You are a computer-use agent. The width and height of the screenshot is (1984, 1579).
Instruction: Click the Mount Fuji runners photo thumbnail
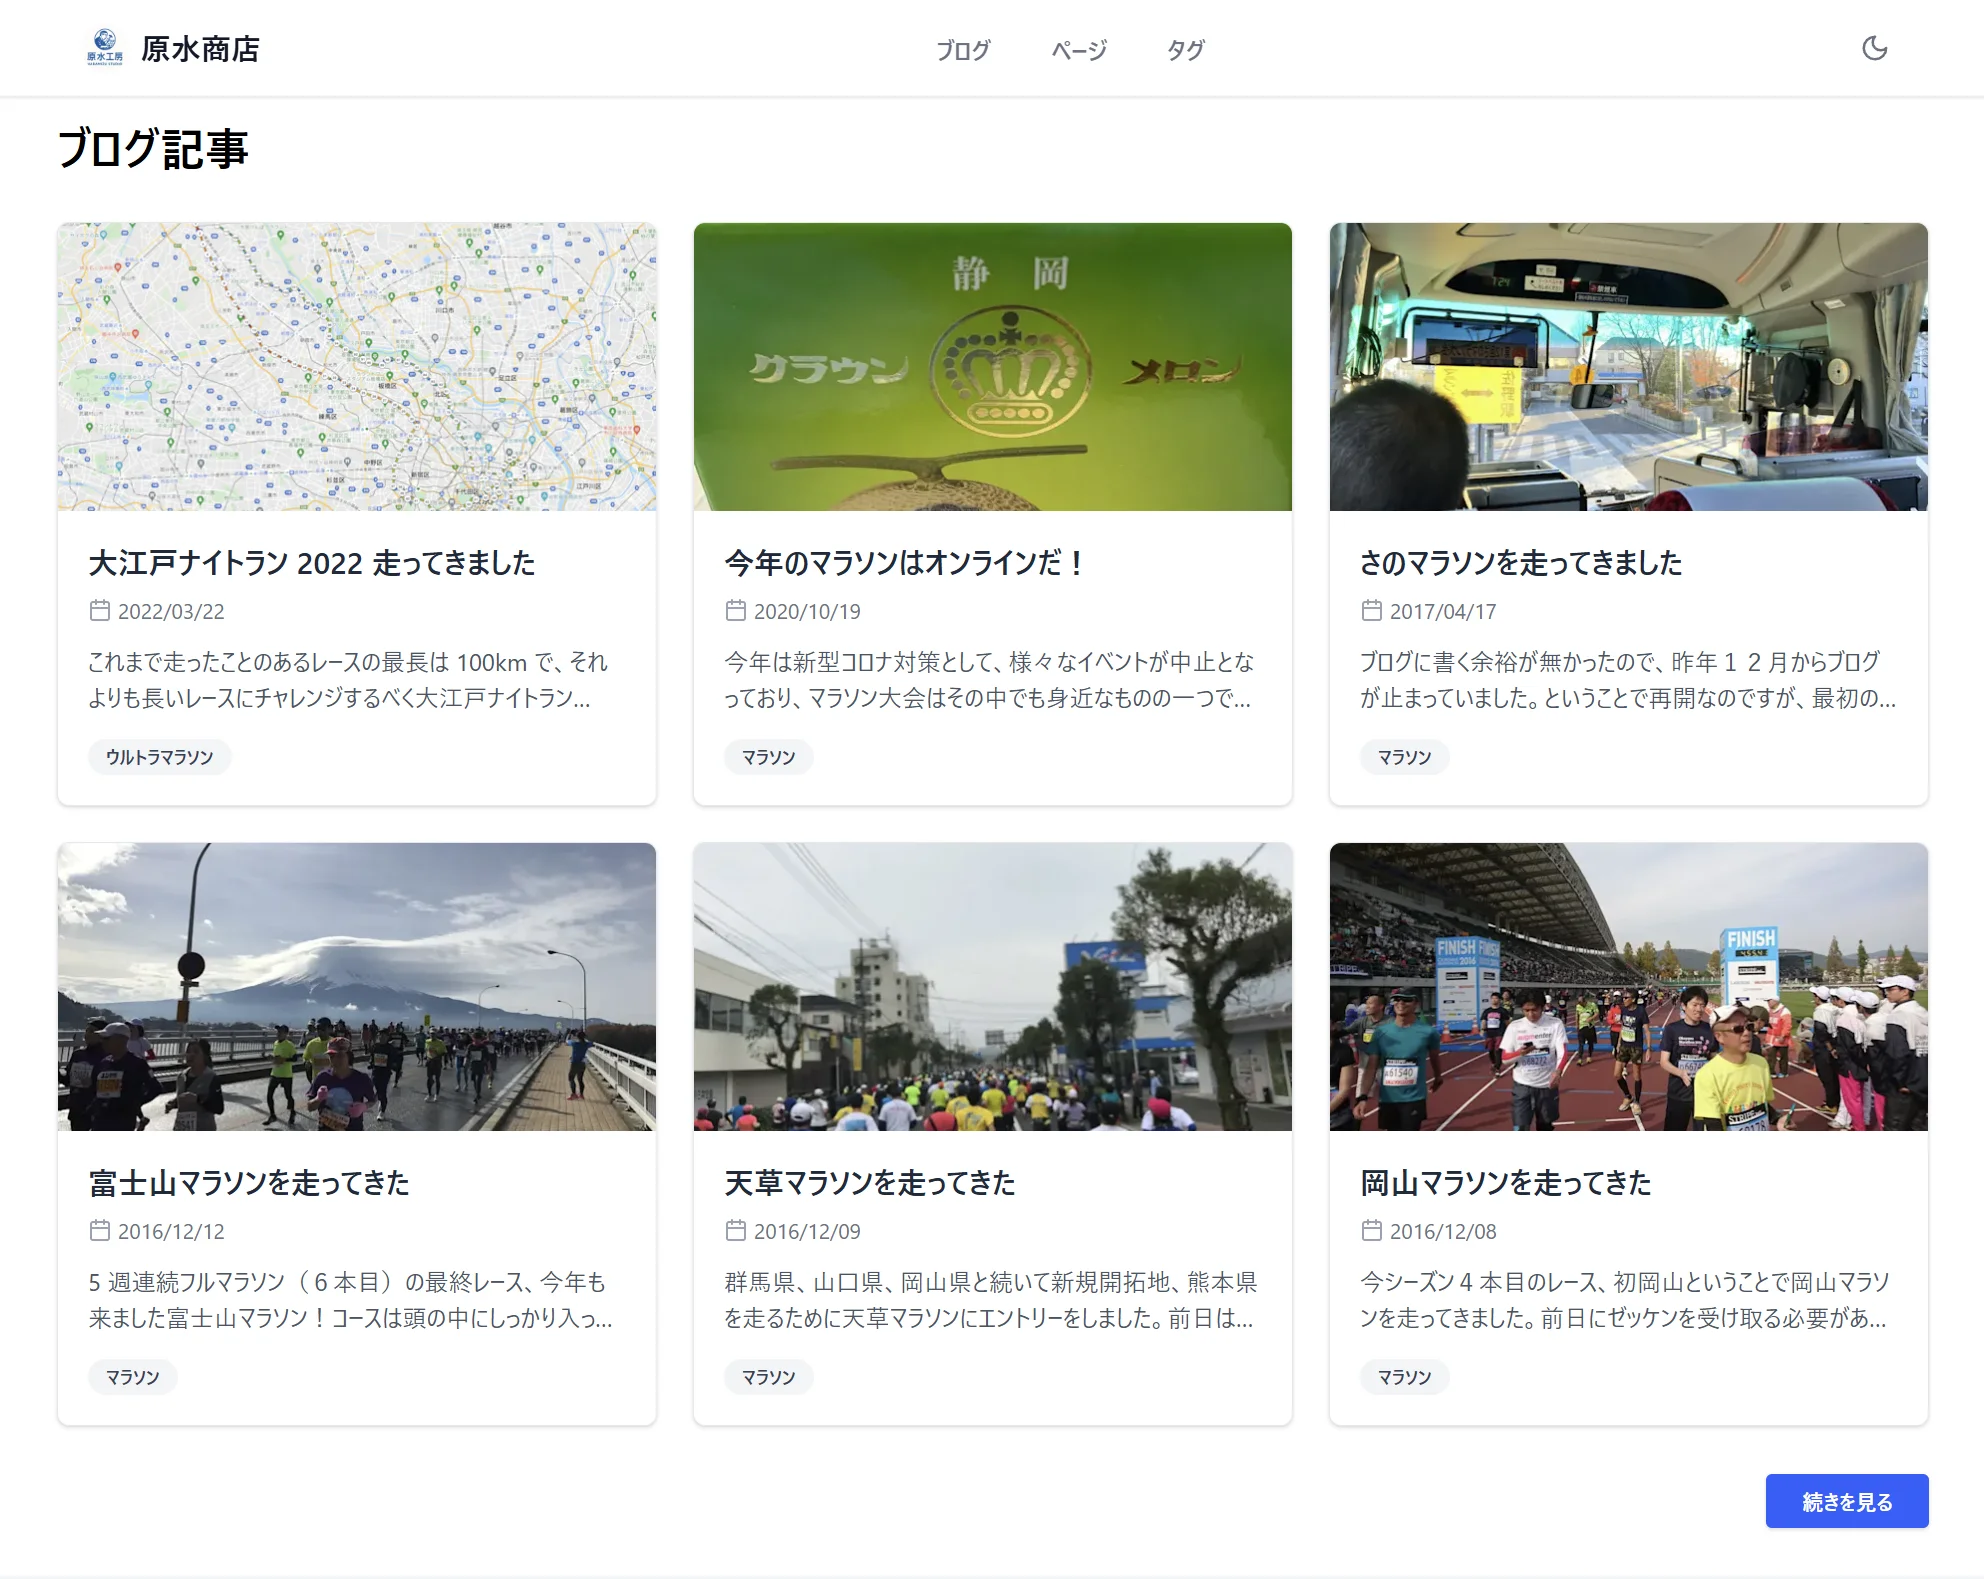click(357, 987)
